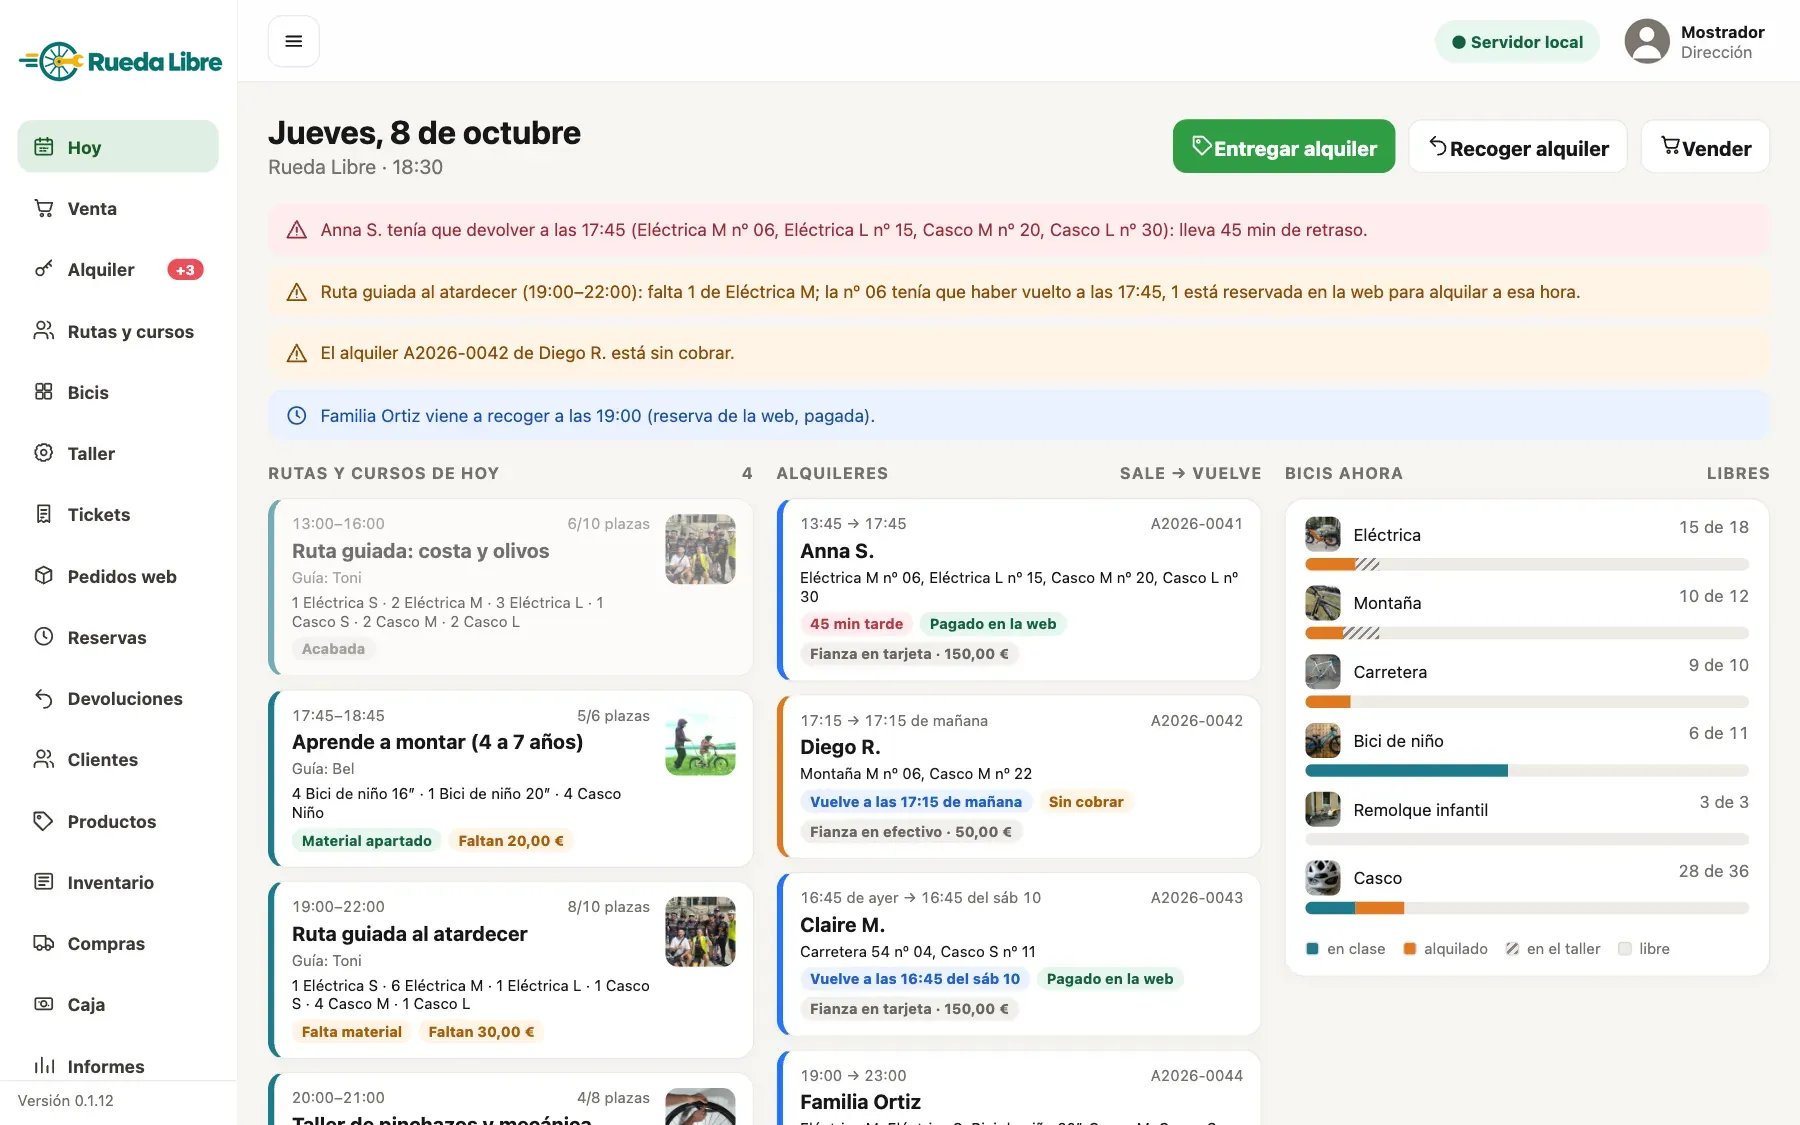Open the Venta section
The image size is (1800, 1125).
tap(118, 208)
